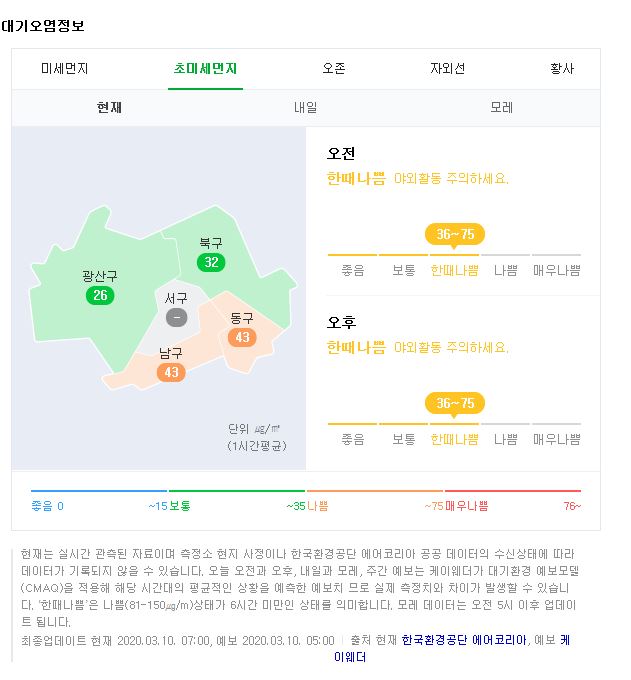Open the 한국환경공단 에어코리아 source link
The height and width of the screenshot is (680, 631).
(464, 640)
